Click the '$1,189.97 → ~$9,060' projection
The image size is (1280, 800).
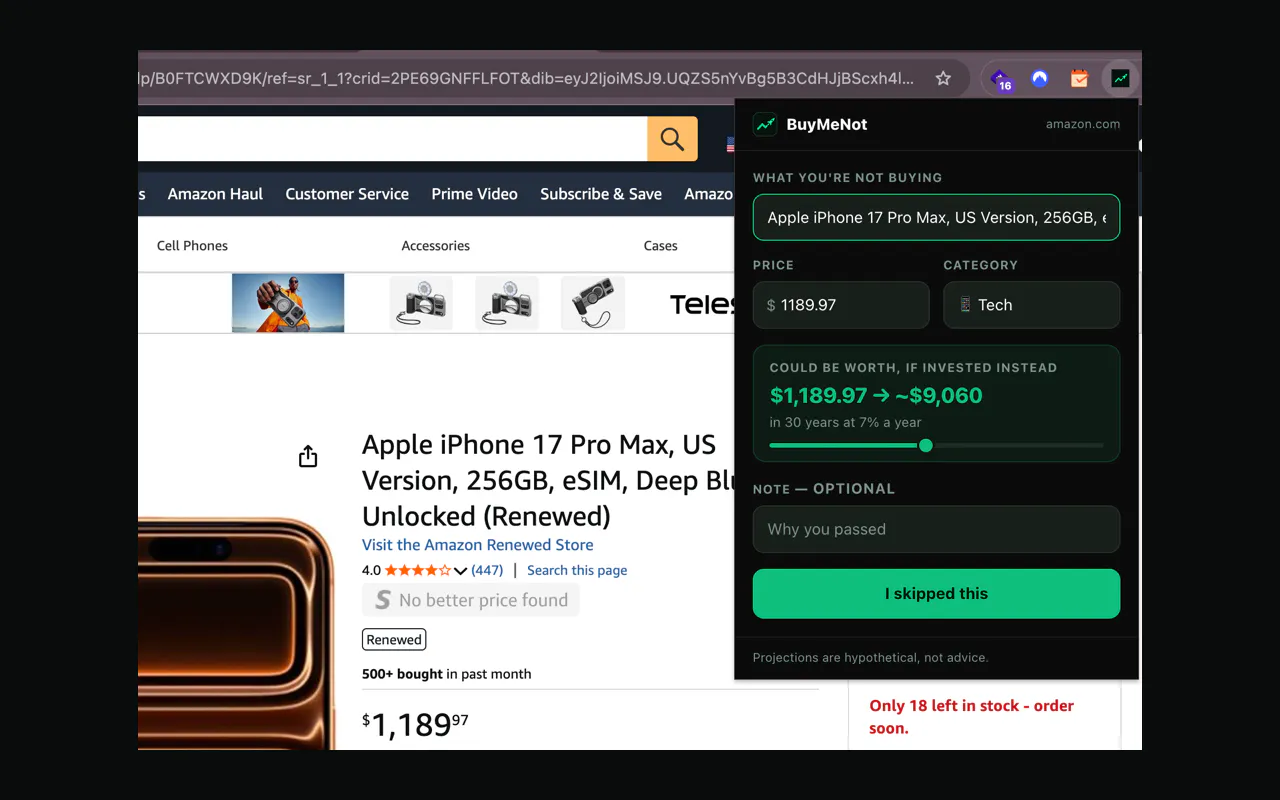[x=876, y=395]
